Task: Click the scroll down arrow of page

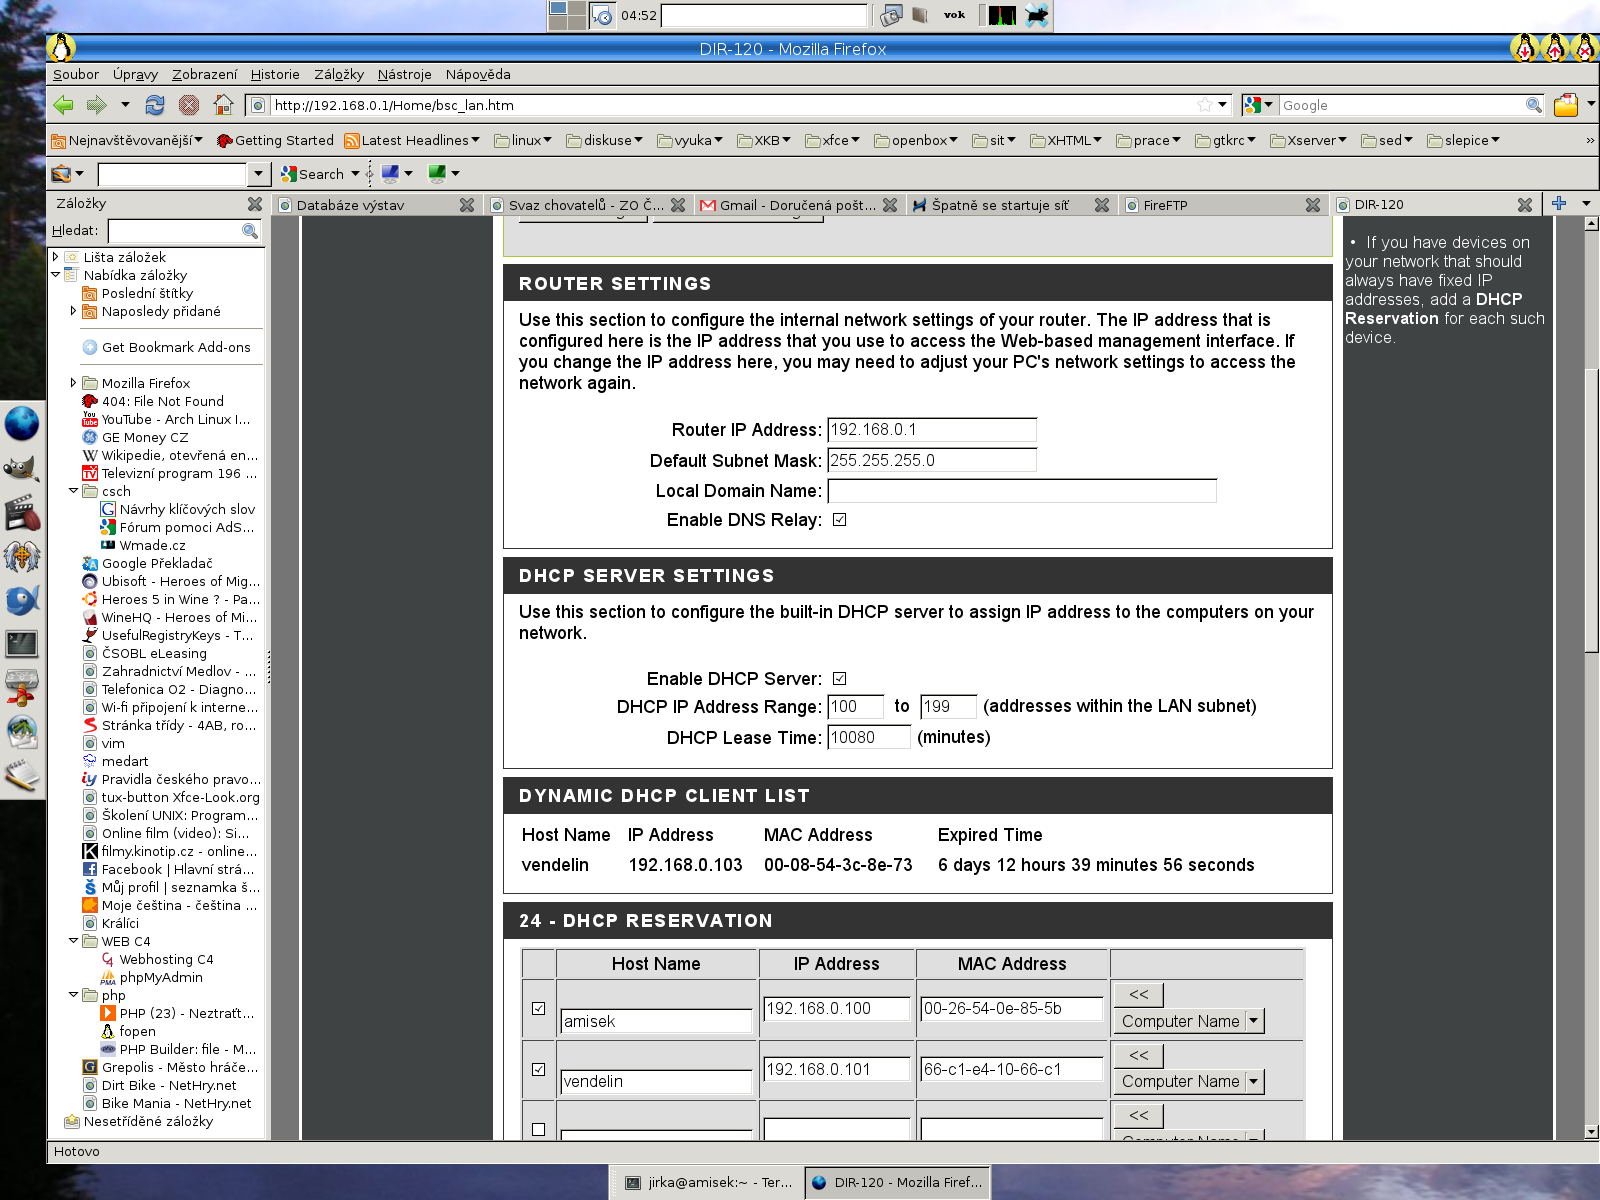Action: [1591, 1132]
